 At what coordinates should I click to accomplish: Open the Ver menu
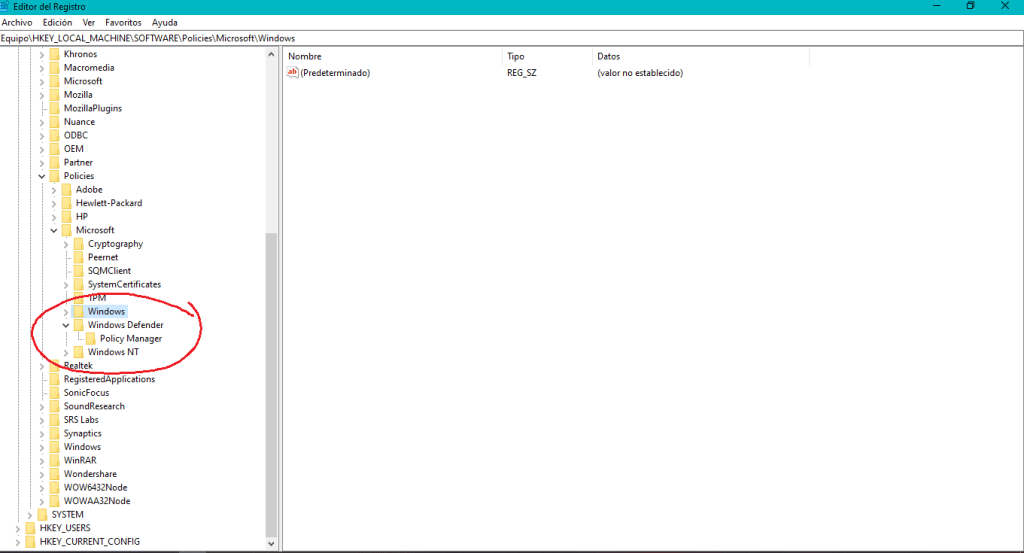point(89,22)
